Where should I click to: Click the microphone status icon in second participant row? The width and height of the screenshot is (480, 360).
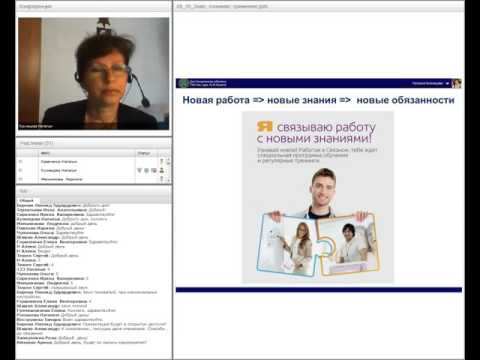coord(139,170)
